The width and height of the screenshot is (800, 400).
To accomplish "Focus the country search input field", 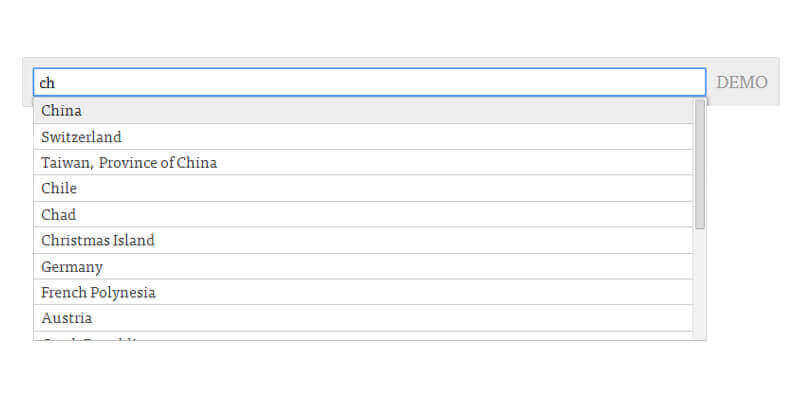I will [x=300, y=82].
